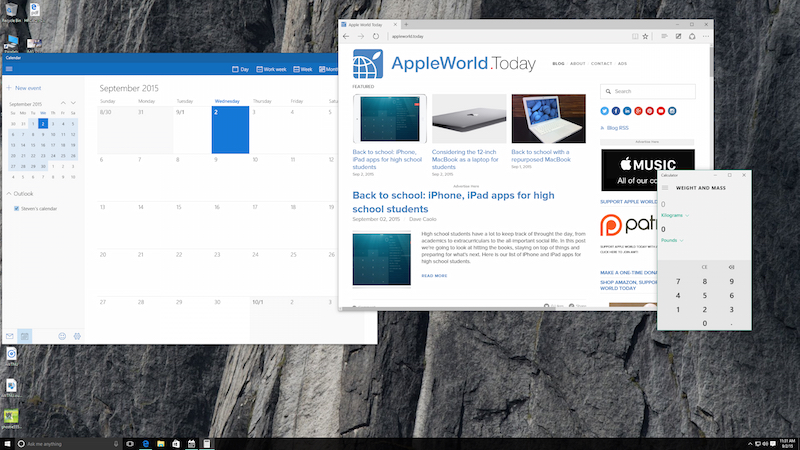Click the New event plus button
The width and height of the screenshot is (800, 450).
pos(9,88)
